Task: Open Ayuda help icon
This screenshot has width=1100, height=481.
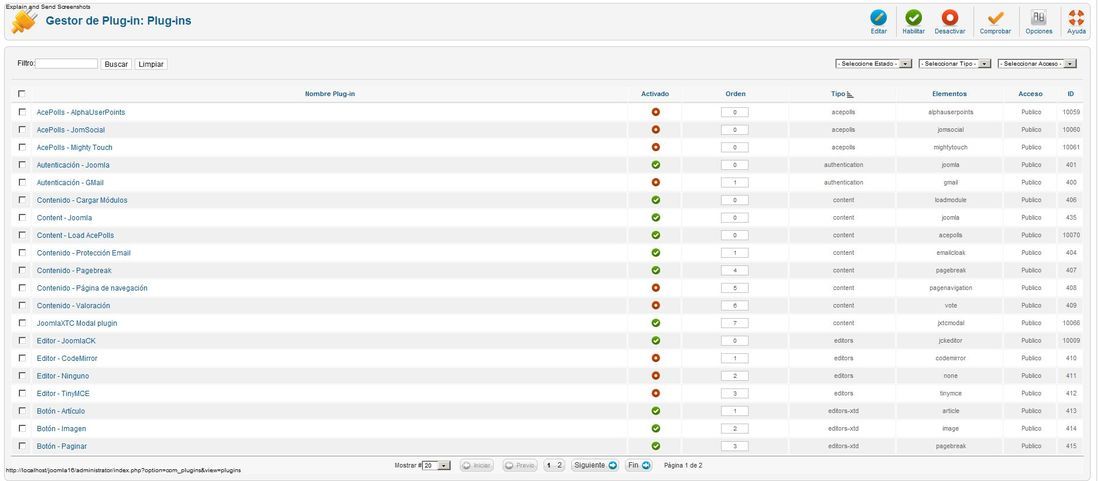Action: tap(1076, 18)
